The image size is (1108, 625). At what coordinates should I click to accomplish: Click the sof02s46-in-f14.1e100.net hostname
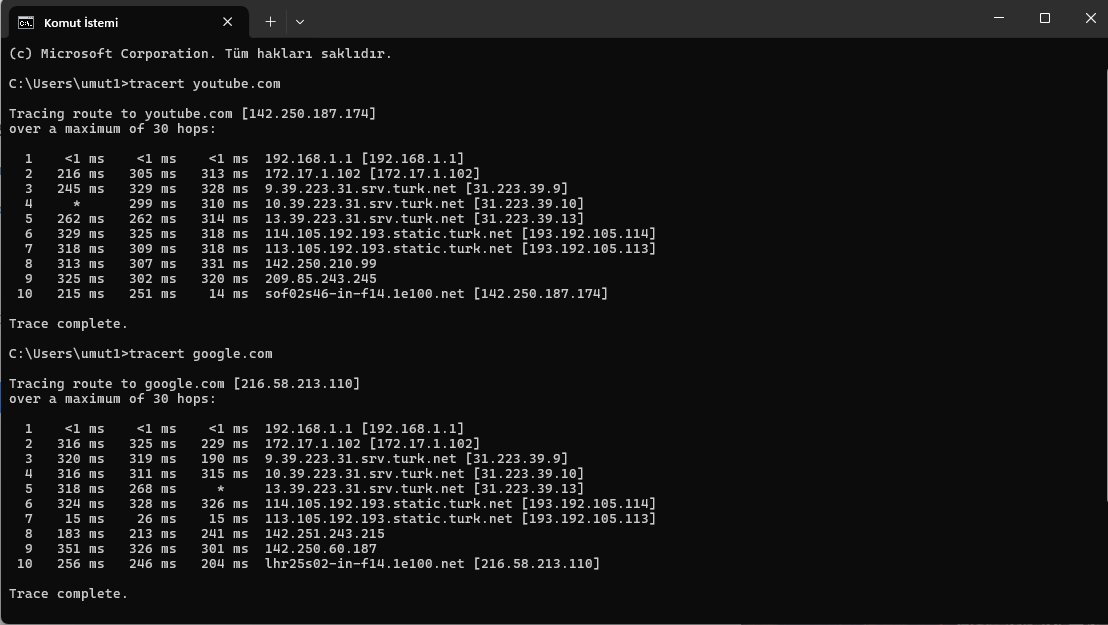click(x=365, y=293)
